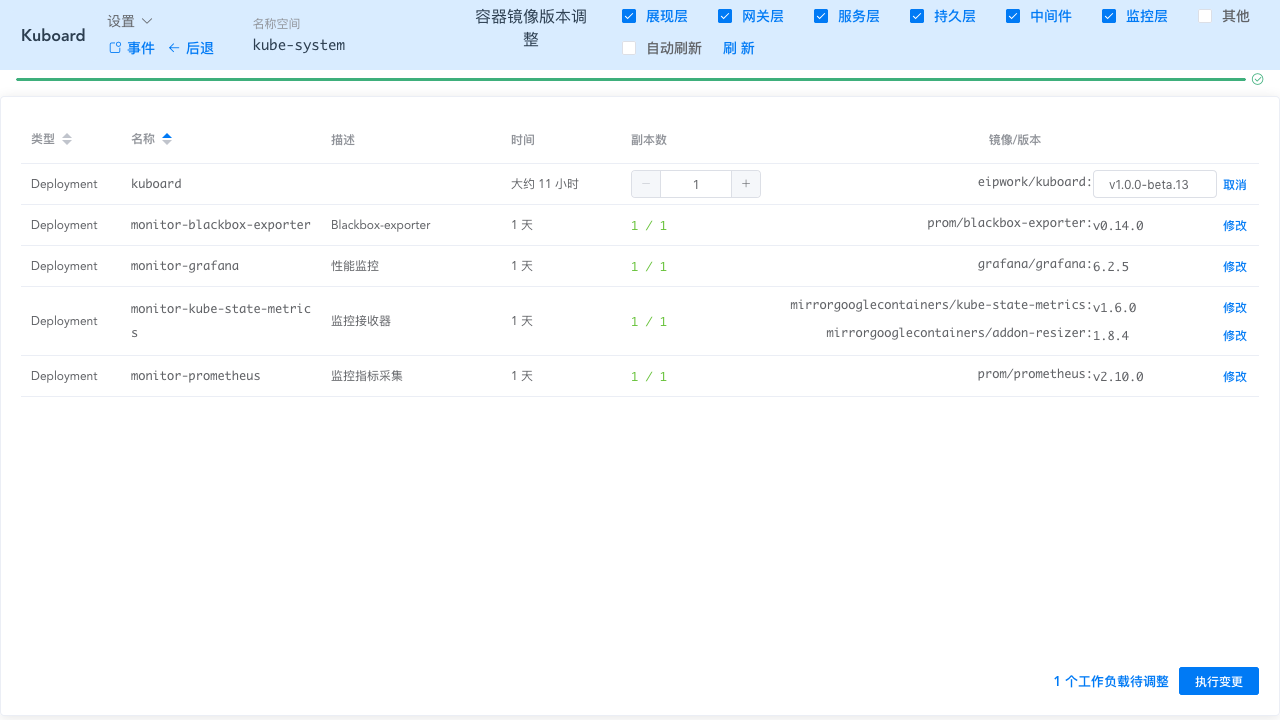Click the 刷新 refresh link
This screenshot has height=720, width=1280.
point(739,48)
